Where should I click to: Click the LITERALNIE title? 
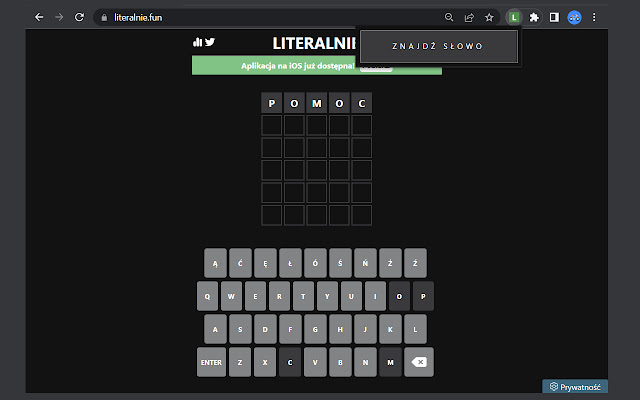coord(314,43)
